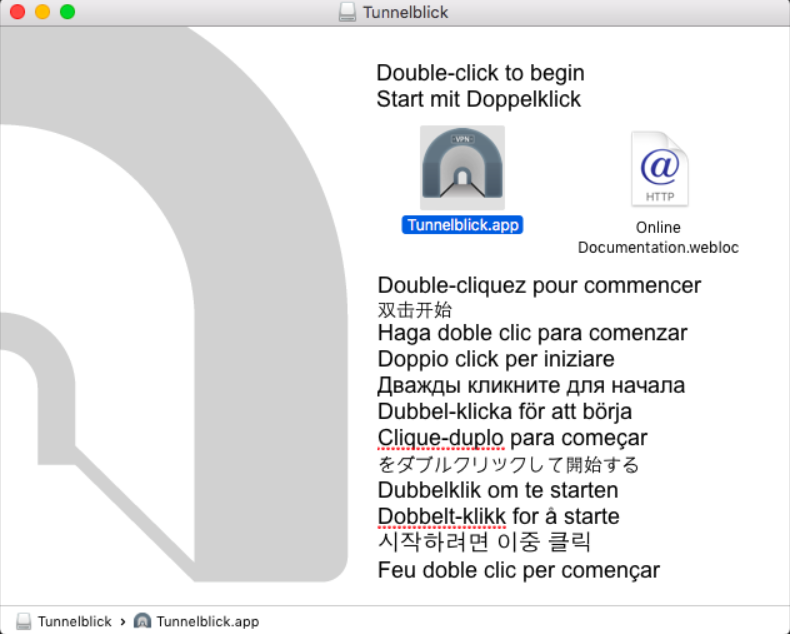Click the Tunnelblick disk icon in path bar
The width and height of the screenshot is (790, 634).
pos(24,621)
